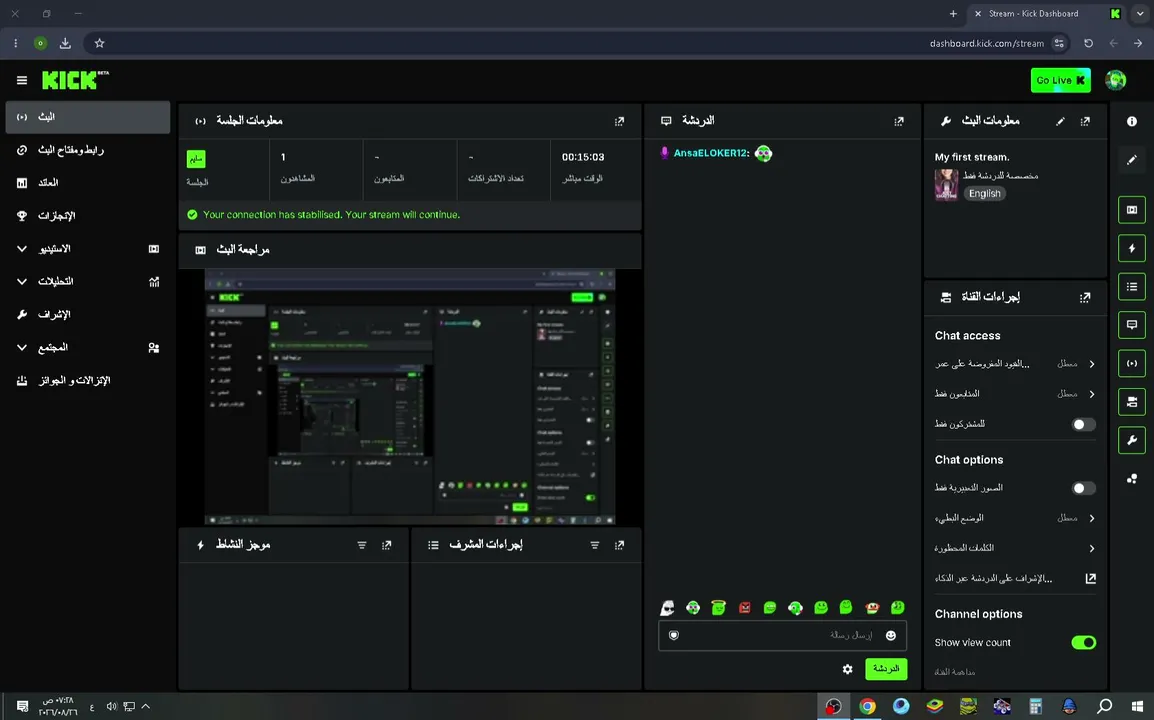Image resolution: width=1154 pixels, height=720 pixels.
Task: Reload the dashboard page
Action: 1088,43
